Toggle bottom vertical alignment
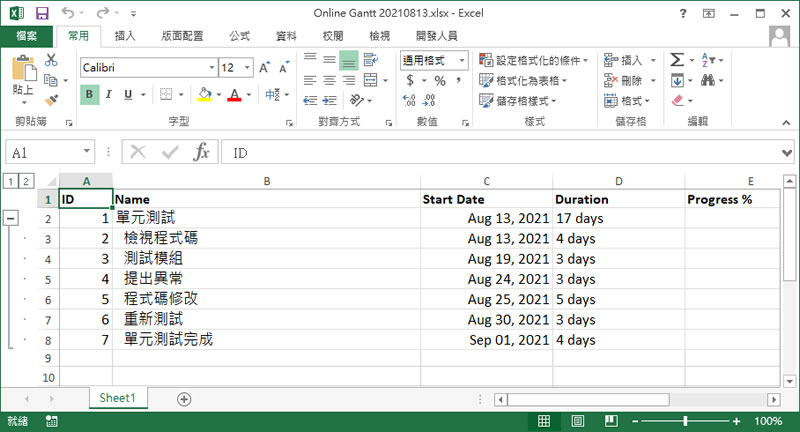The height and width of the screenshot is (432, 800). (x=349, y=60)
